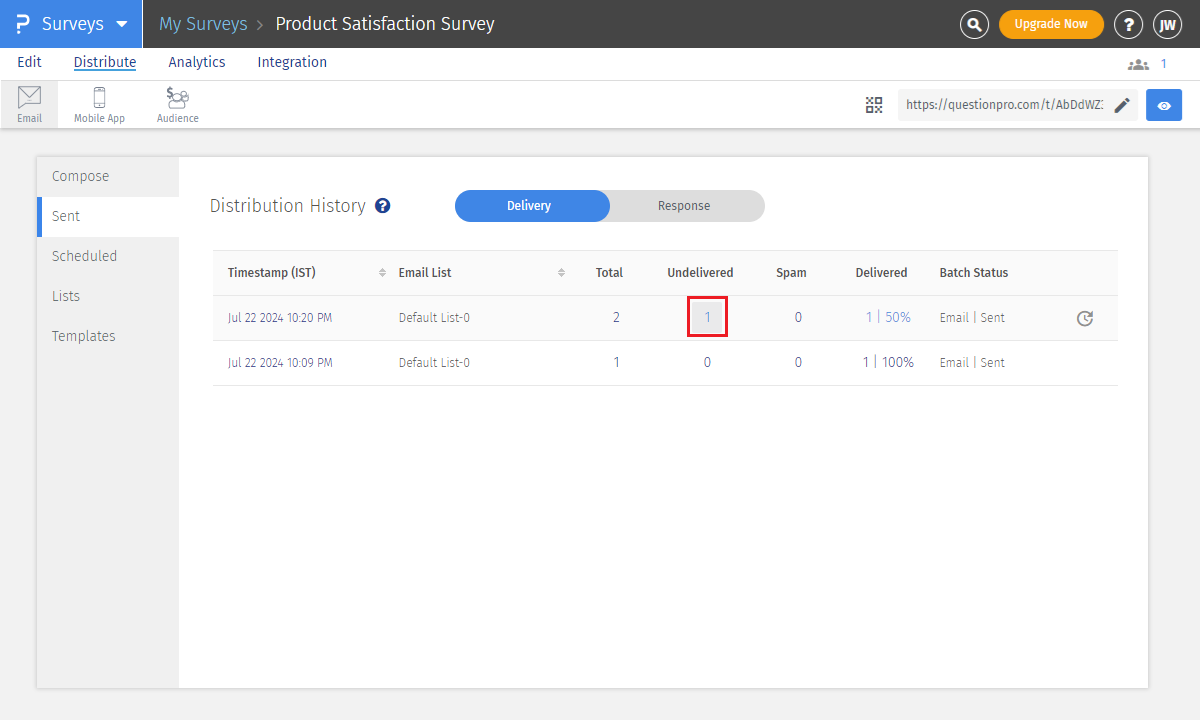Choose the Audience distribution icon
Image resolution: width=1200 pixels, height=720 pixels.
(177, 103)
